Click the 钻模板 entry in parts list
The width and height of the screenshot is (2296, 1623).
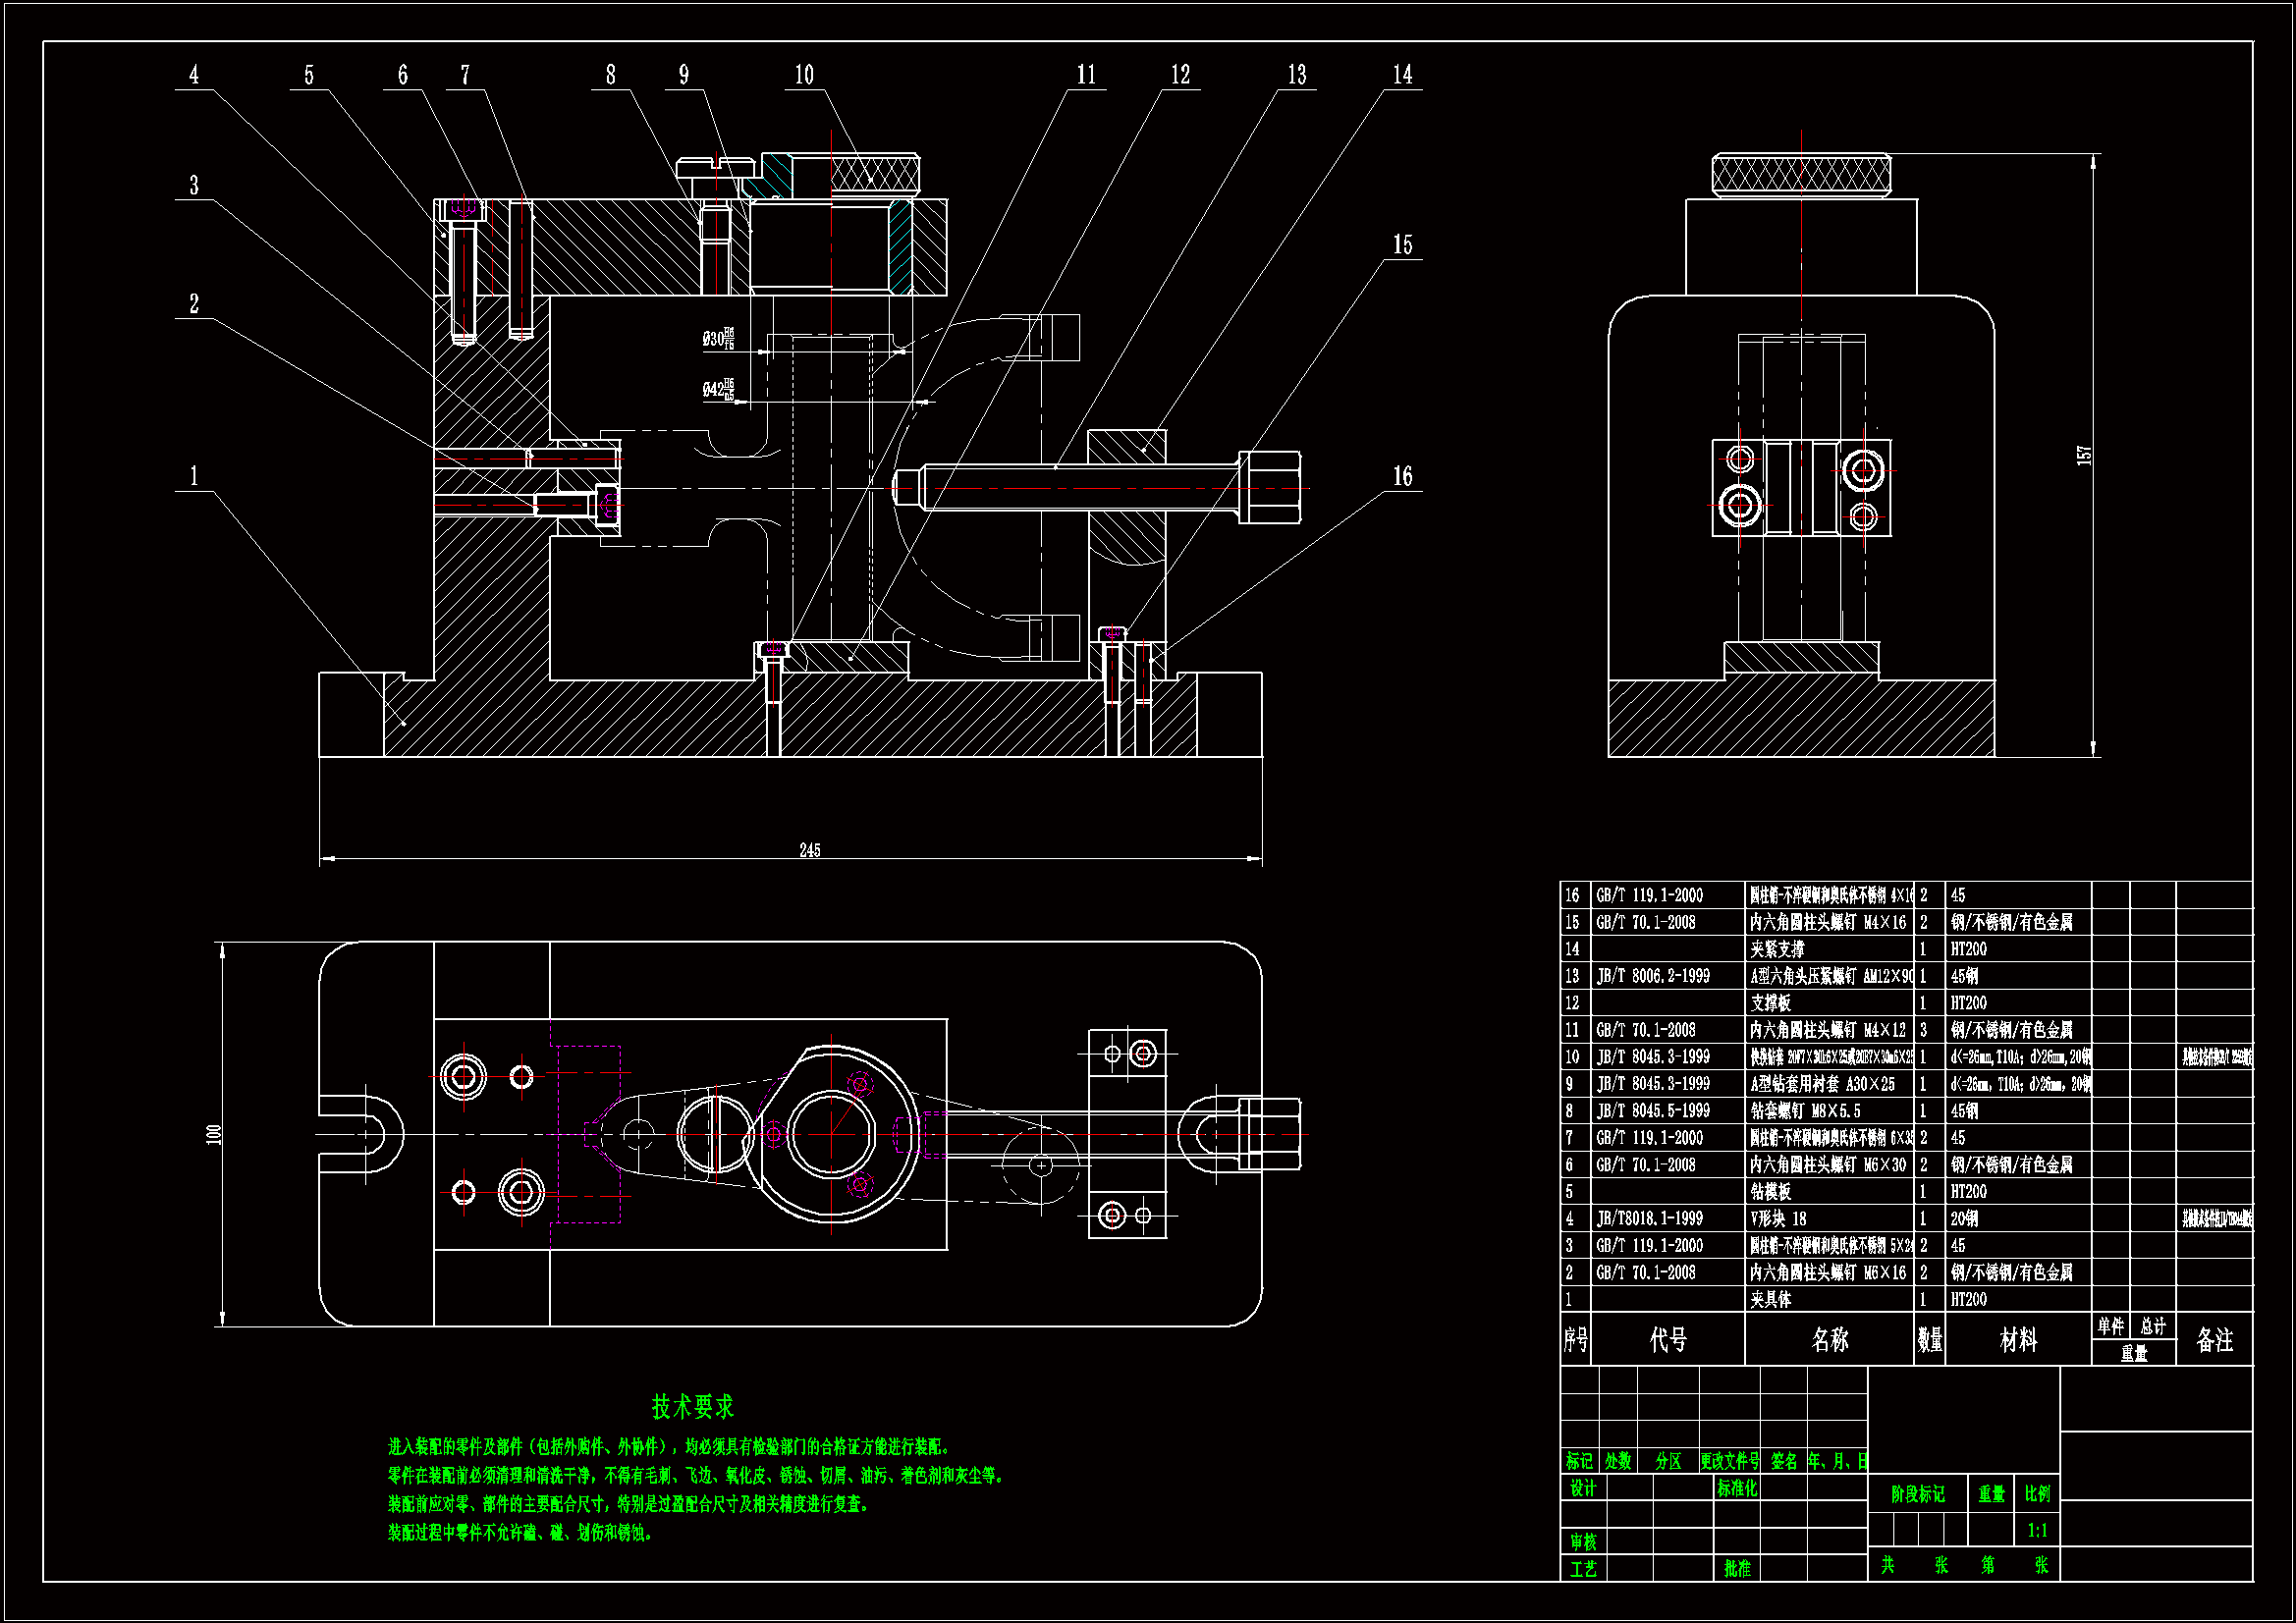click(x=1770, y=1191)
